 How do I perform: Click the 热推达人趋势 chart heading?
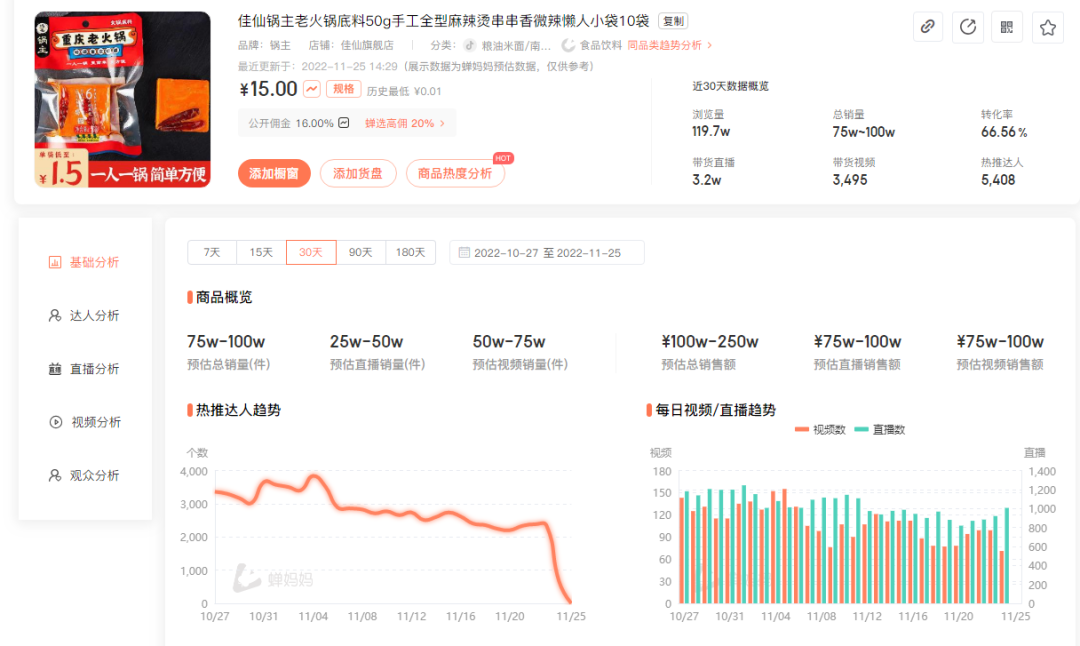[238, 410]
